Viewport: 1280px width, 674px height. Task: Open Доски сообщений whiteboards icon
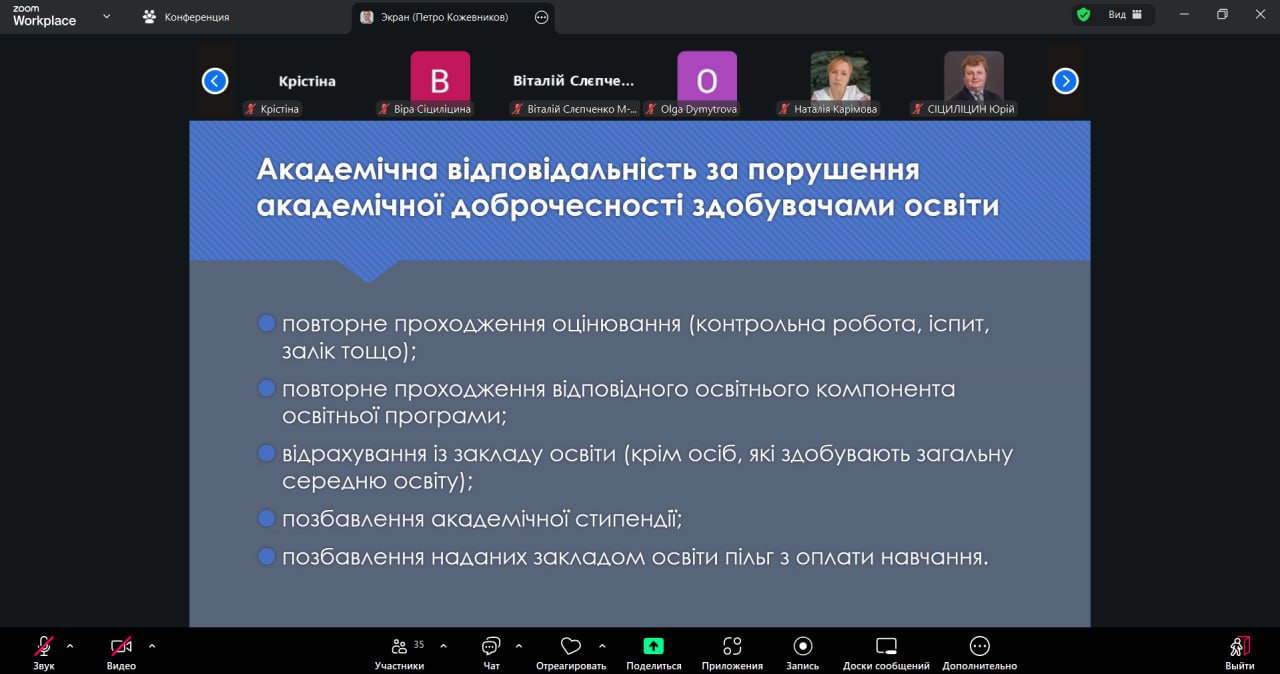(886, 646)
